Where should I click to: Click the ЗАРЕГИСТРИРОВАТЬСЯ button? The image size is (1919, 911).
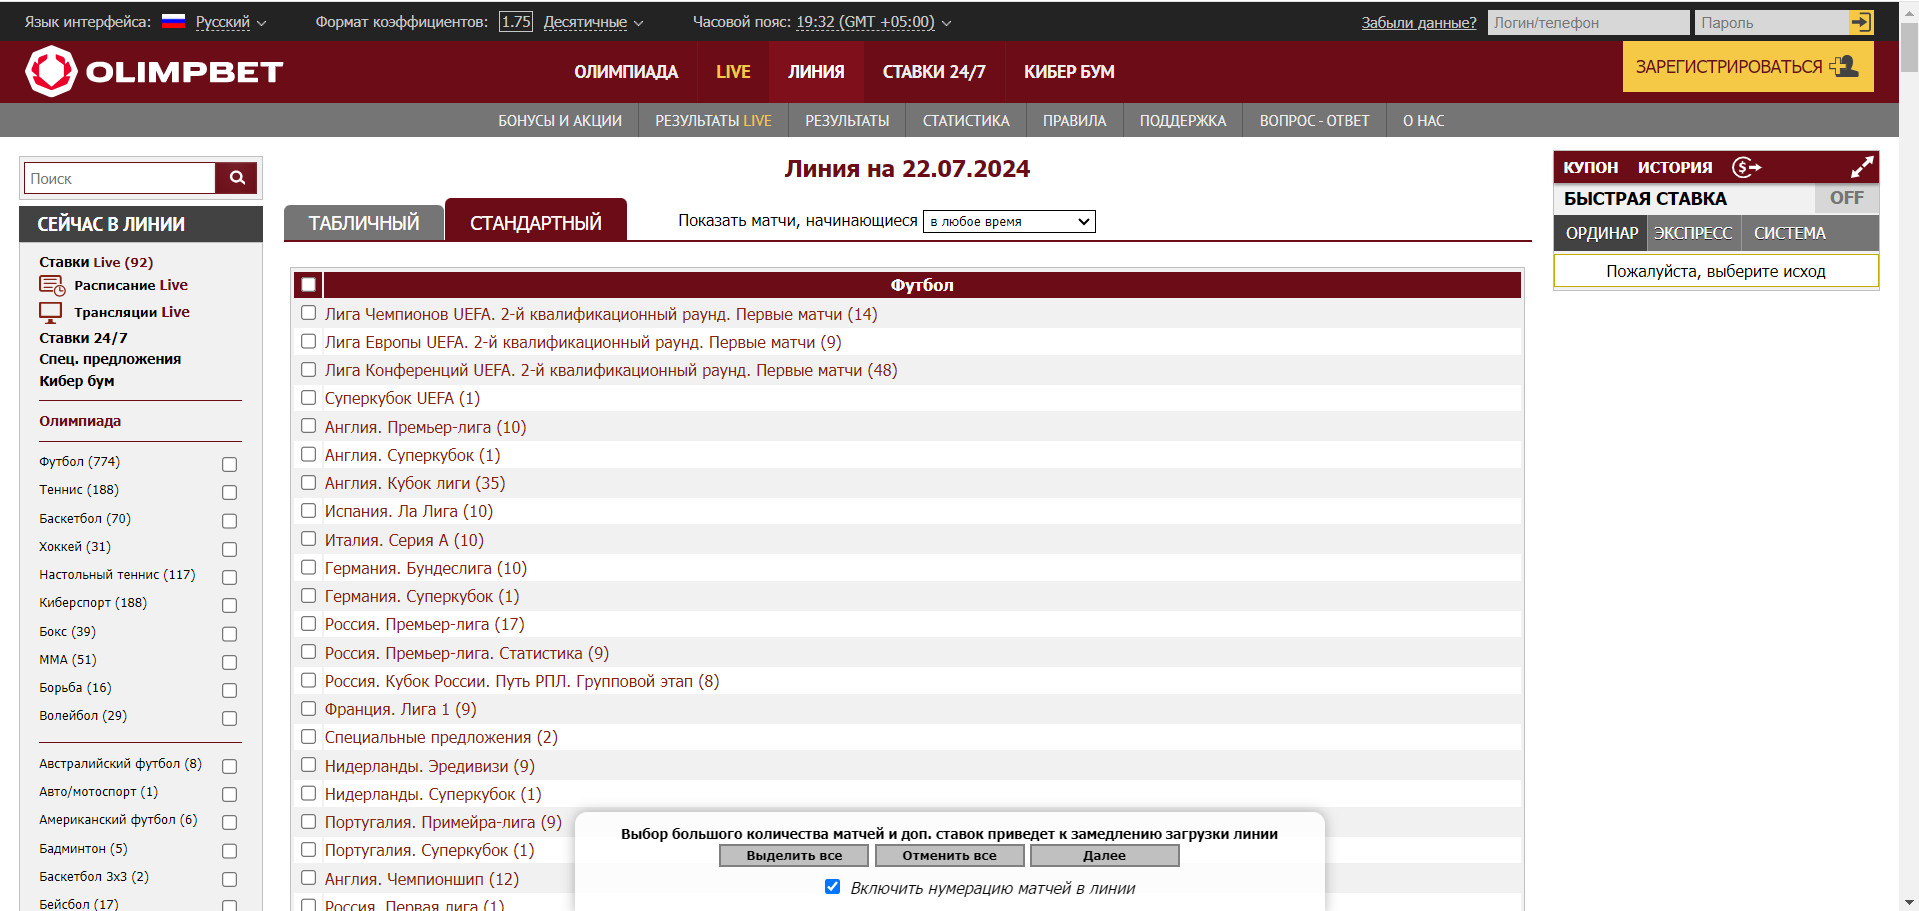point(1748,67)
